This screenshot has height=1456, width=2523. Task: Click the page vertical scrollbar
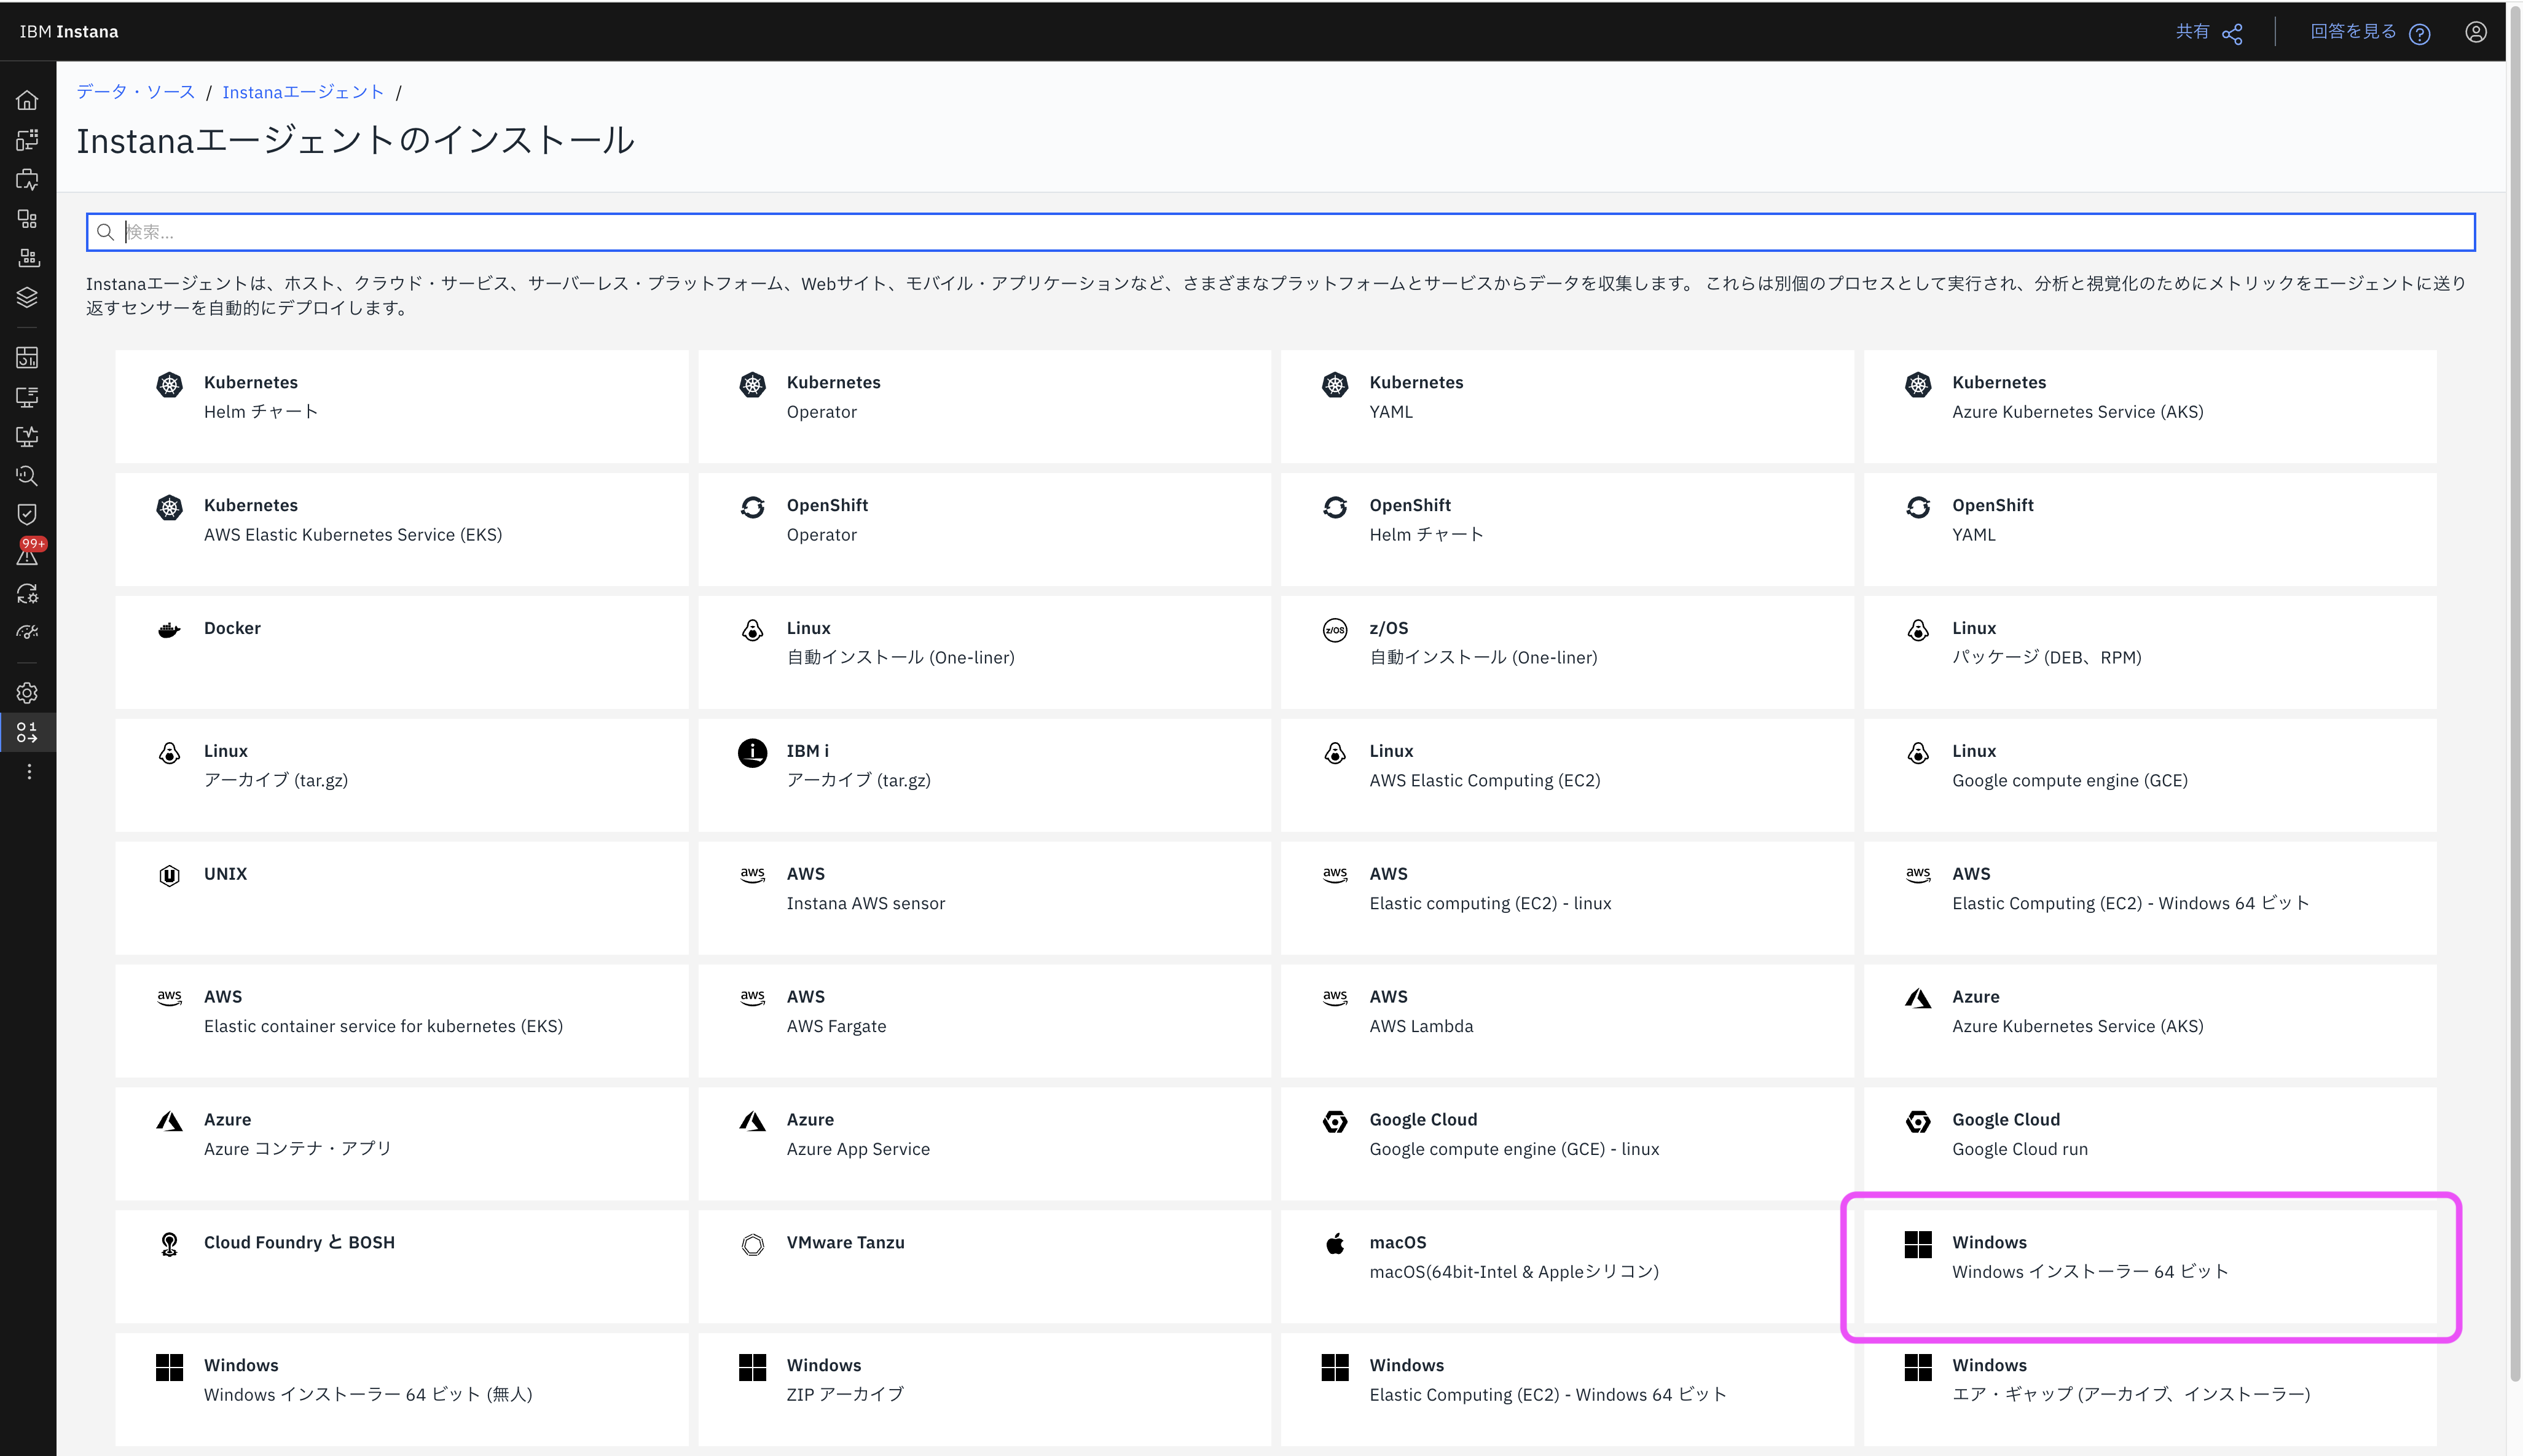[x=2514, y=700]
